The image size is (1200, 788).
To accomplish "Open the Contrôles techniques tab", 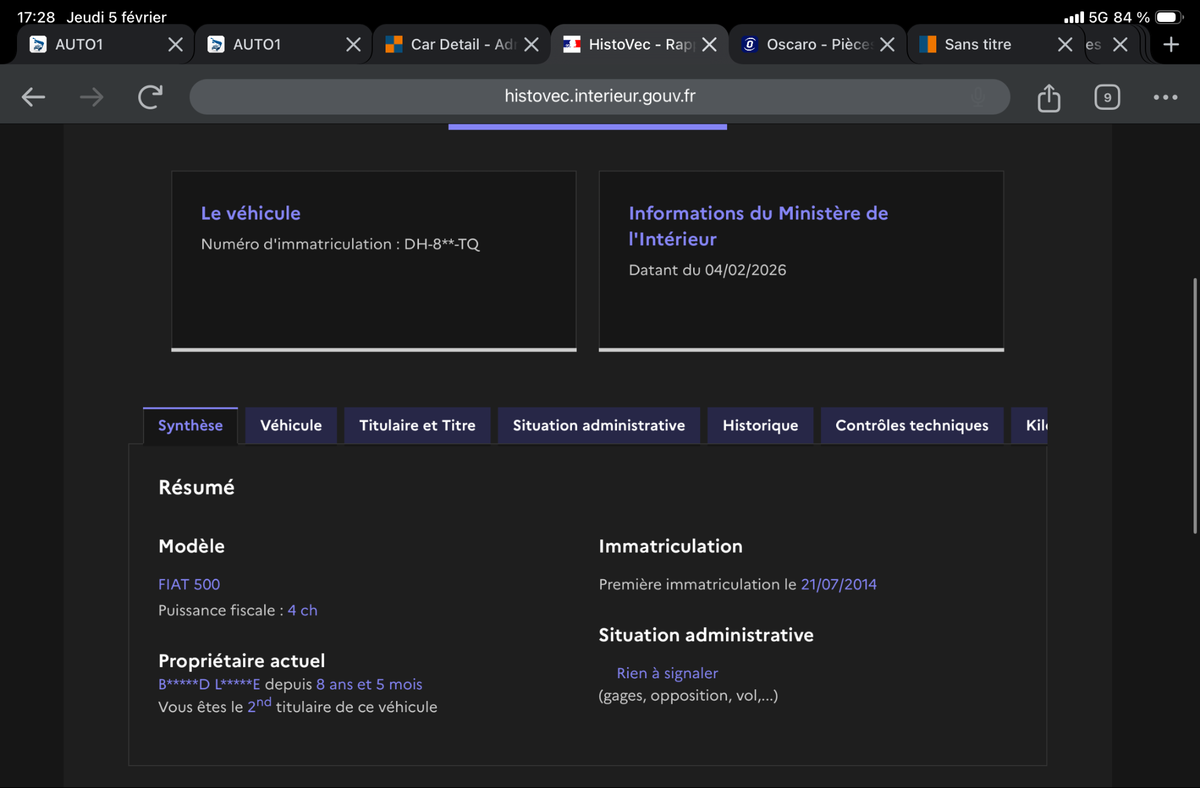I will 912,425.
